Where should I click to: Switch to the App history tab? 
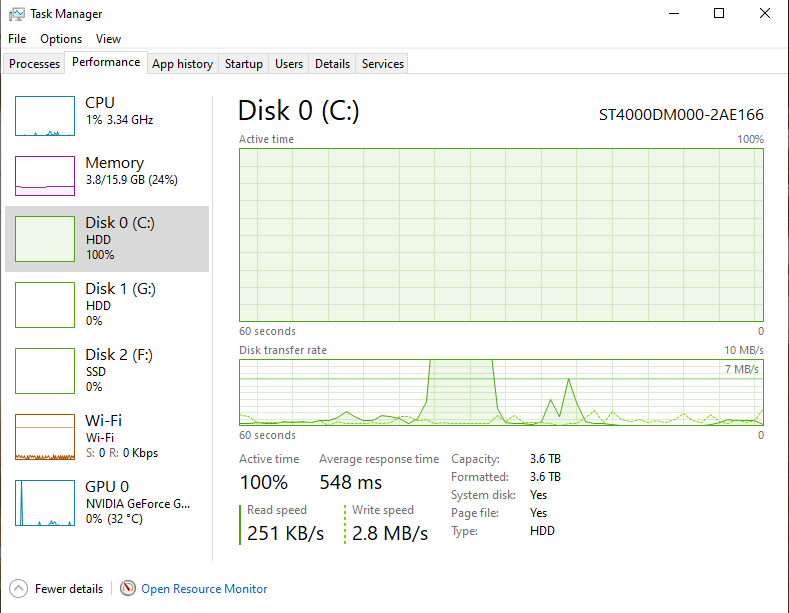(182, 64)
